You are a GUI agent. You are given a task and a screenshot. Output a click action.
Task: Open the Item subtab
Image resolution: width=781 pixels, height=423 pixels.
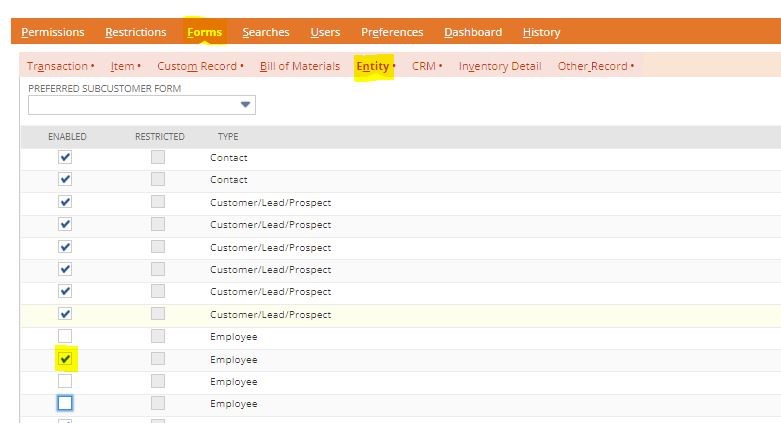point(123,66)
